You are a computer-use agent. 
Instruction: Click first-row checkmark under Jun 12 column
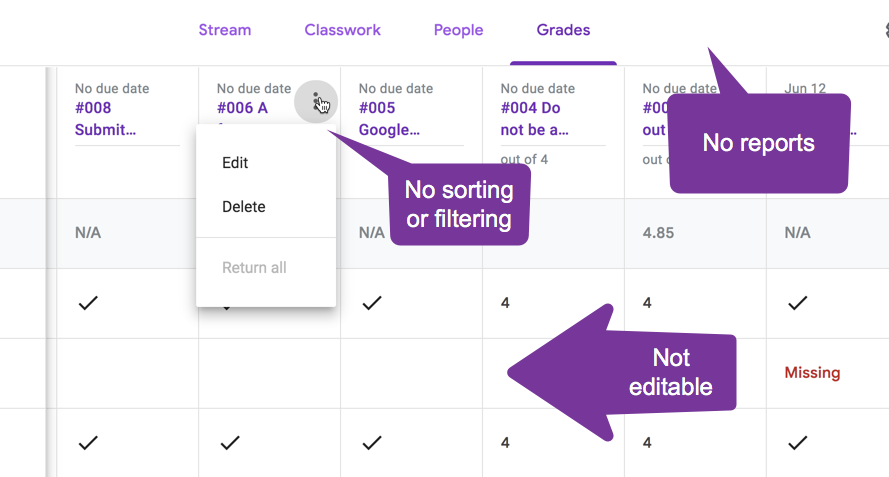[x=798, y=303]
